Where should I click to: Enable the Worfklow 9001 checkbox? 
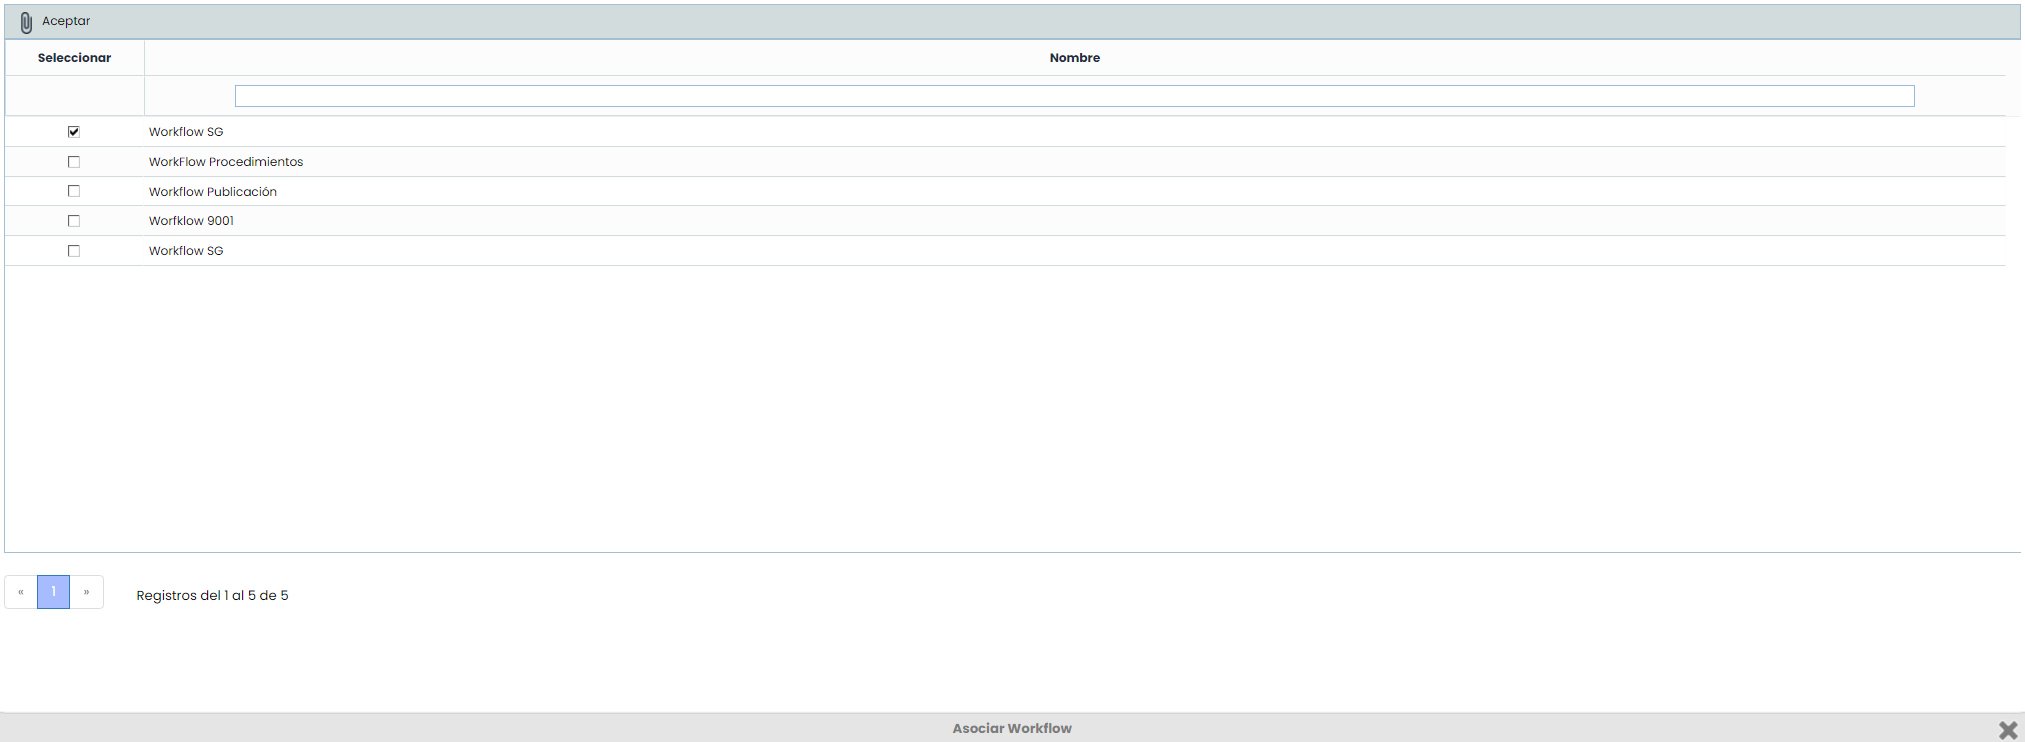click(74, 221)
